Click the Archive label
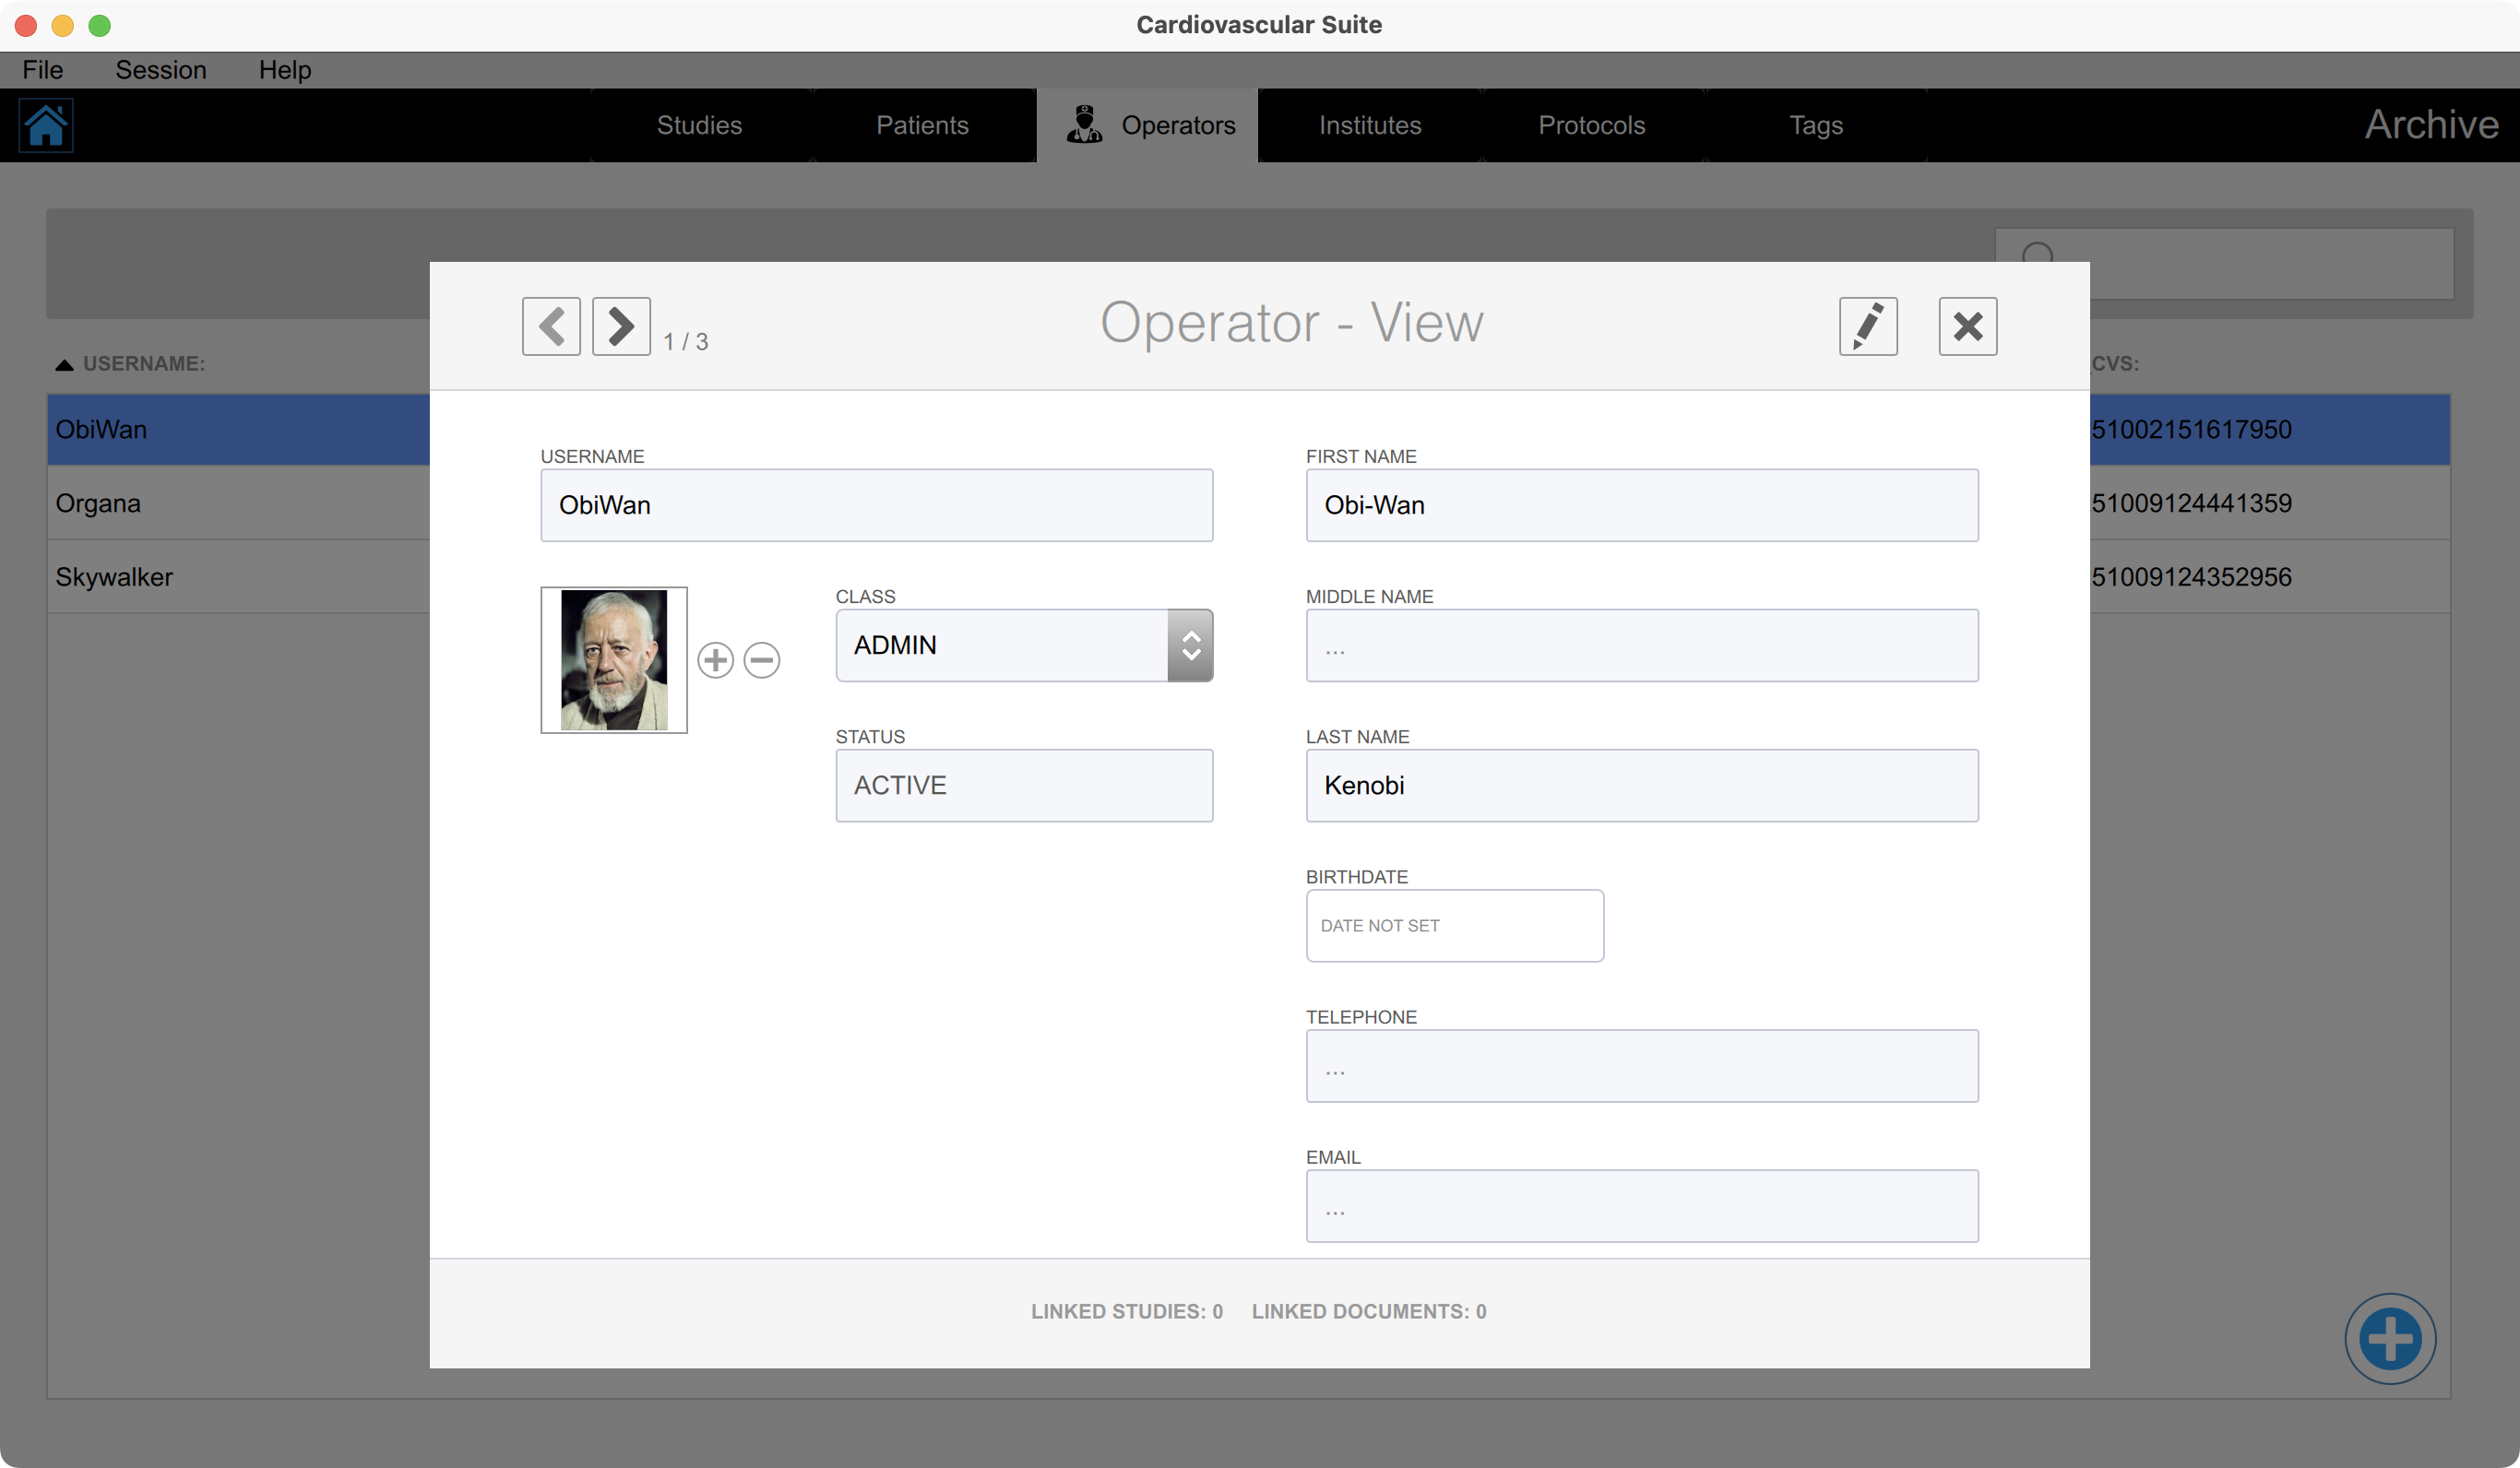 point(2432,124)
